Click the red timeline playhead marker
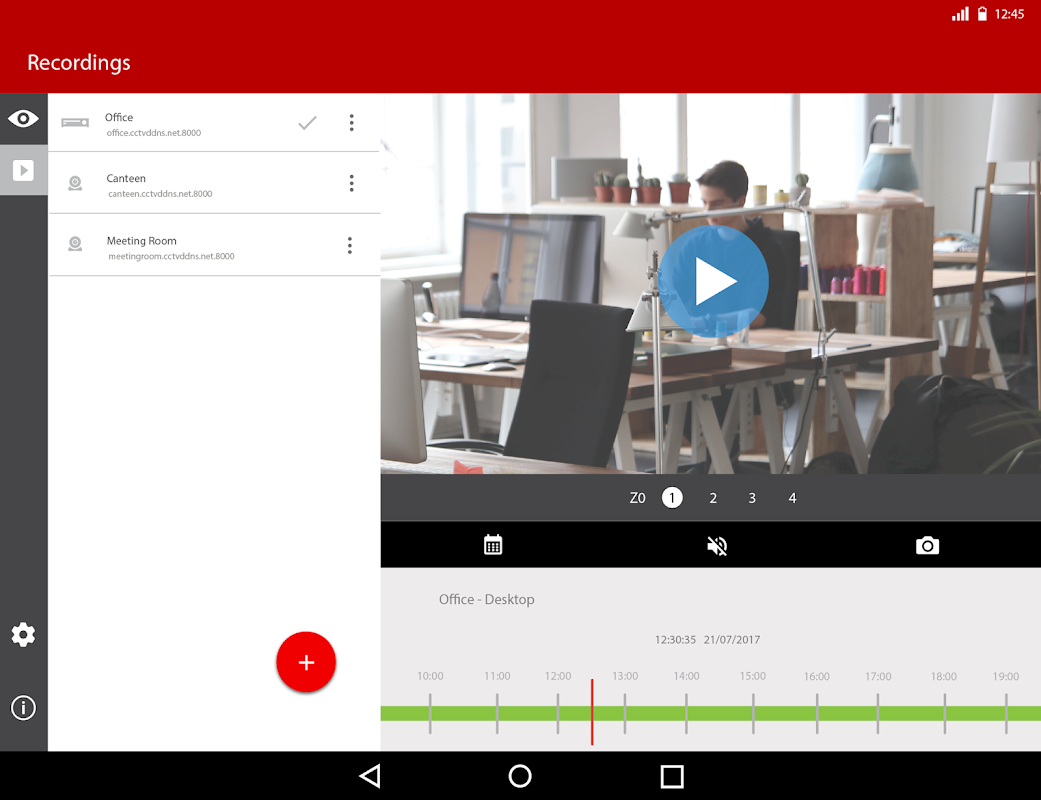Viewport: 1041px width, 800px height. pyautogui.click(x=592, y=712)
